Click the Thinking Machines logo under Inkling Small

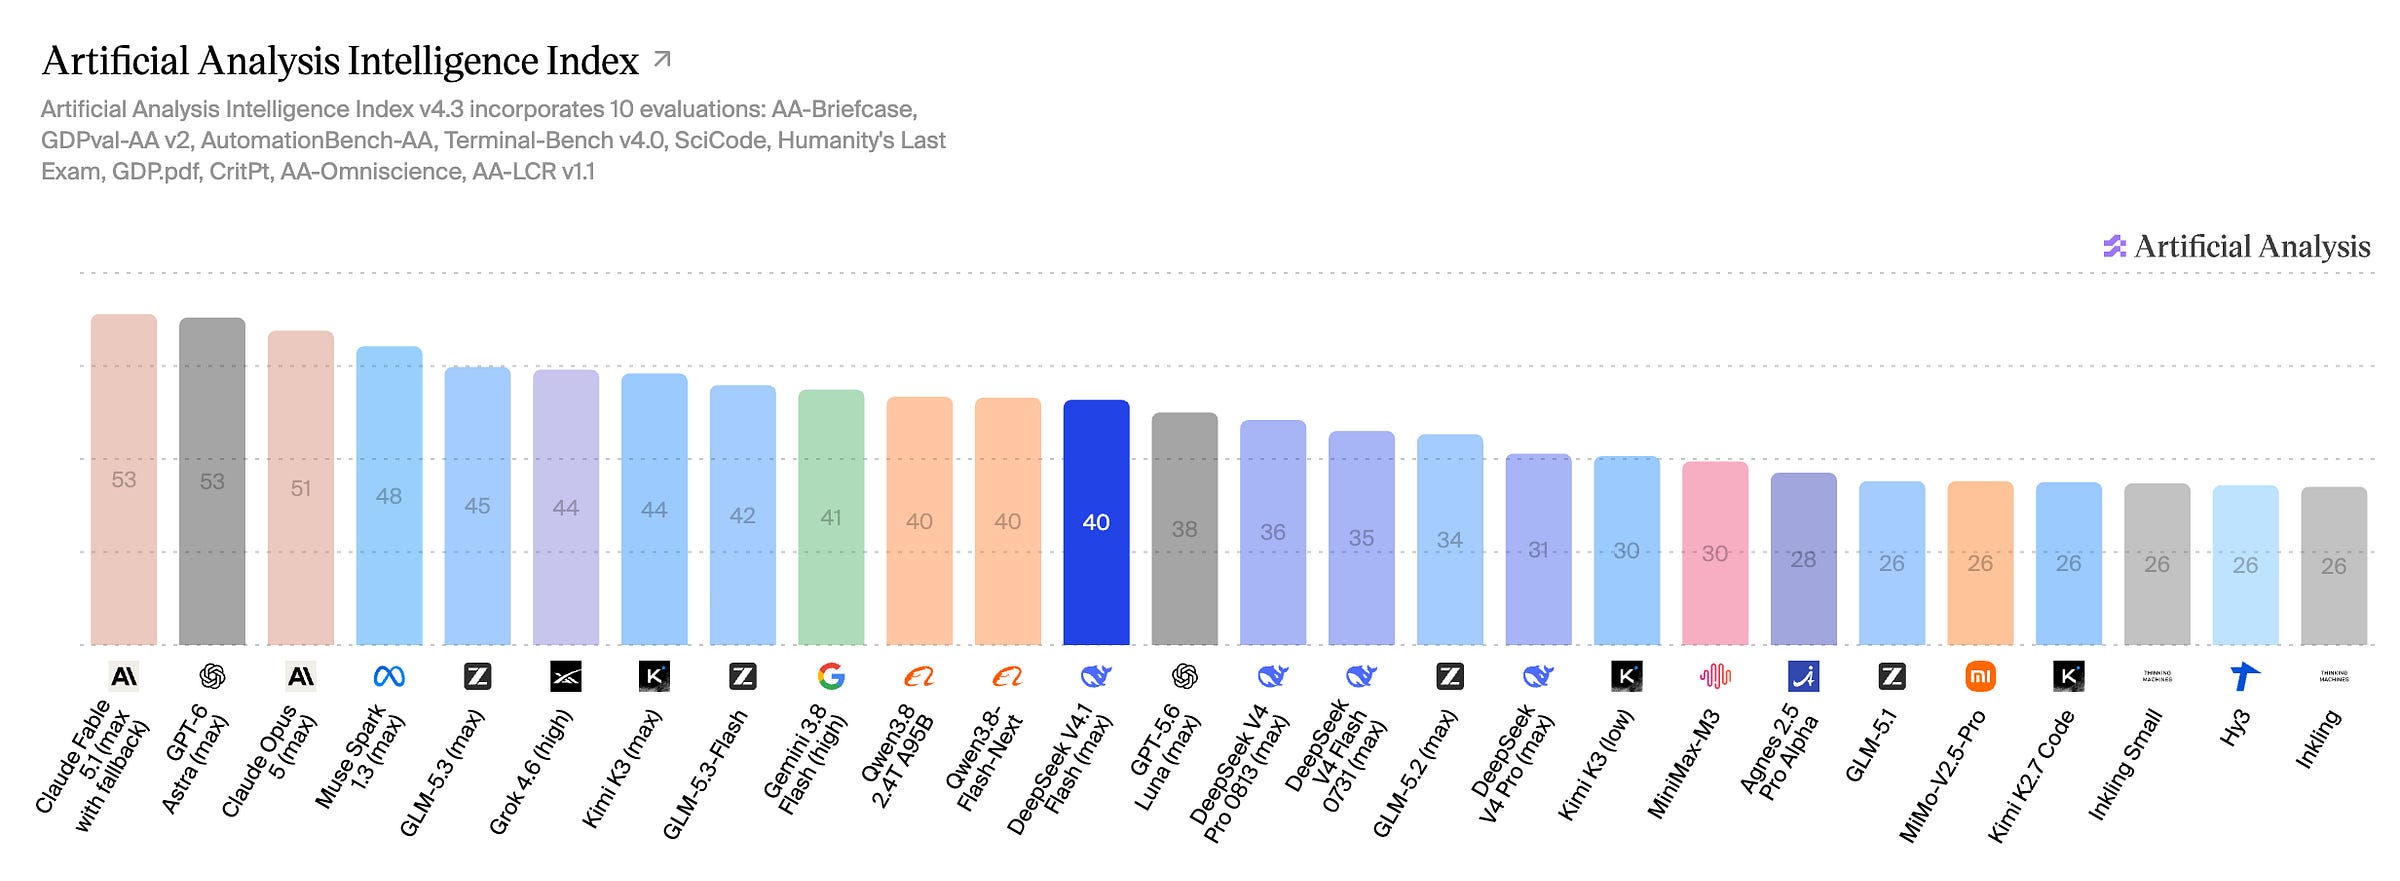click(2157, 677)
